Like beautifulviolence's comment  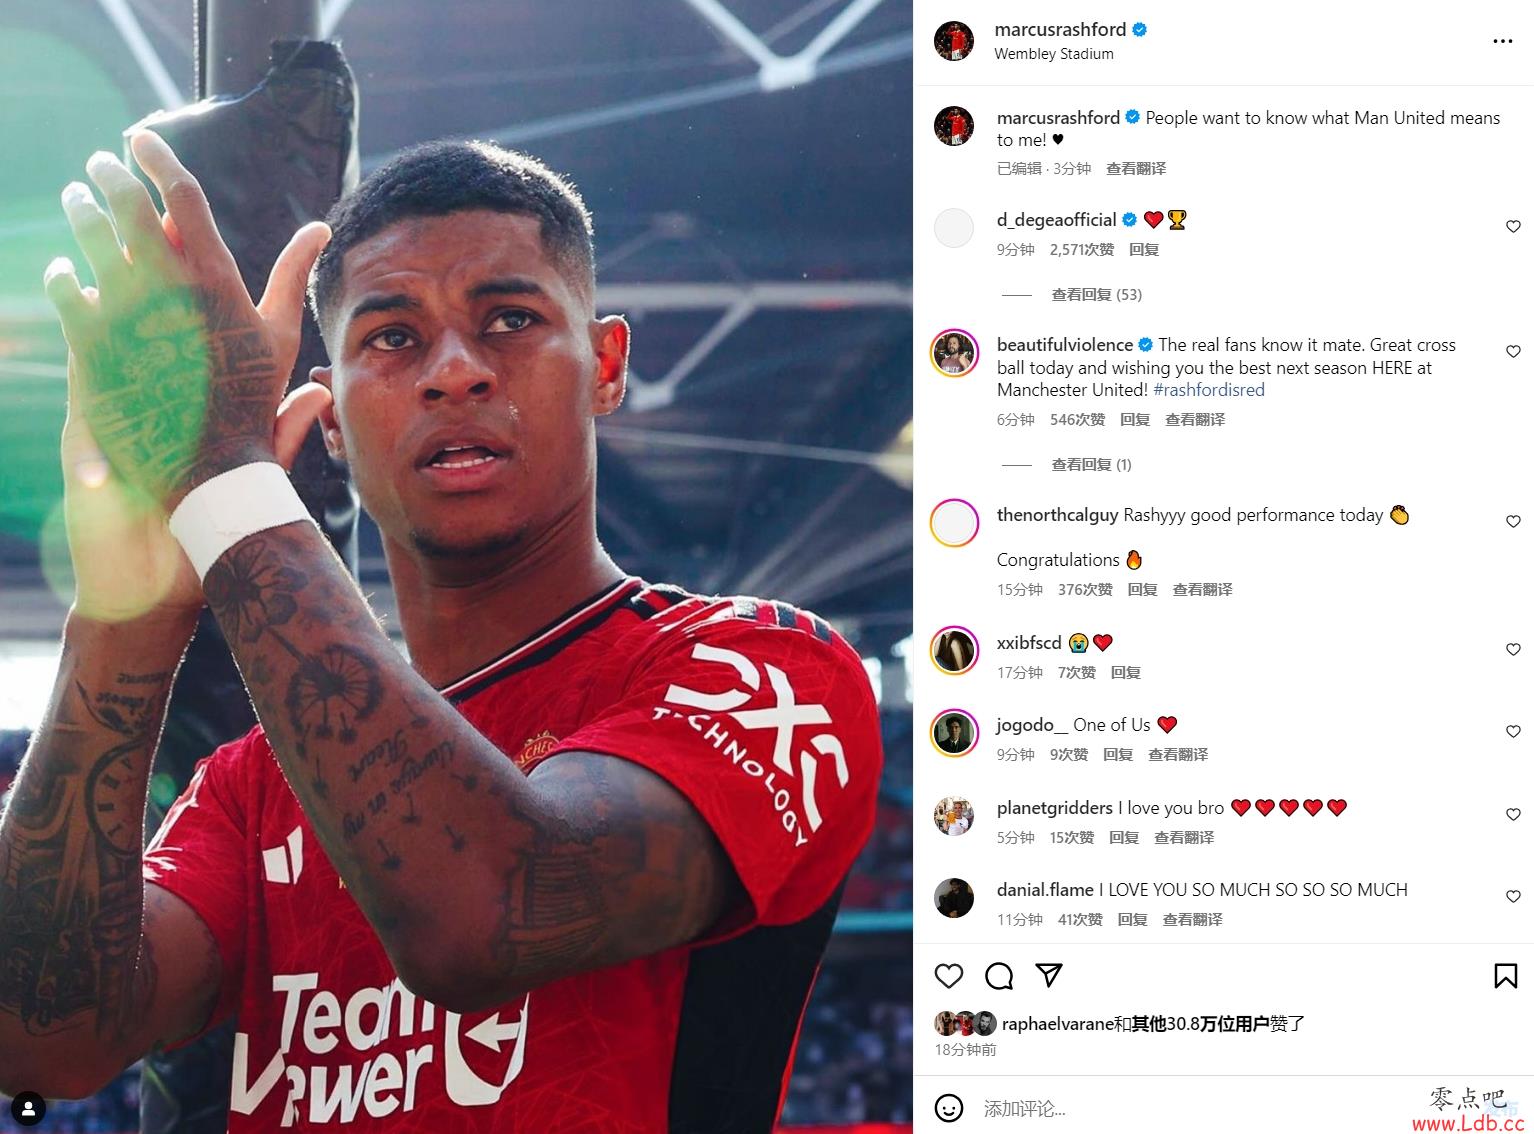(1513, 352)
